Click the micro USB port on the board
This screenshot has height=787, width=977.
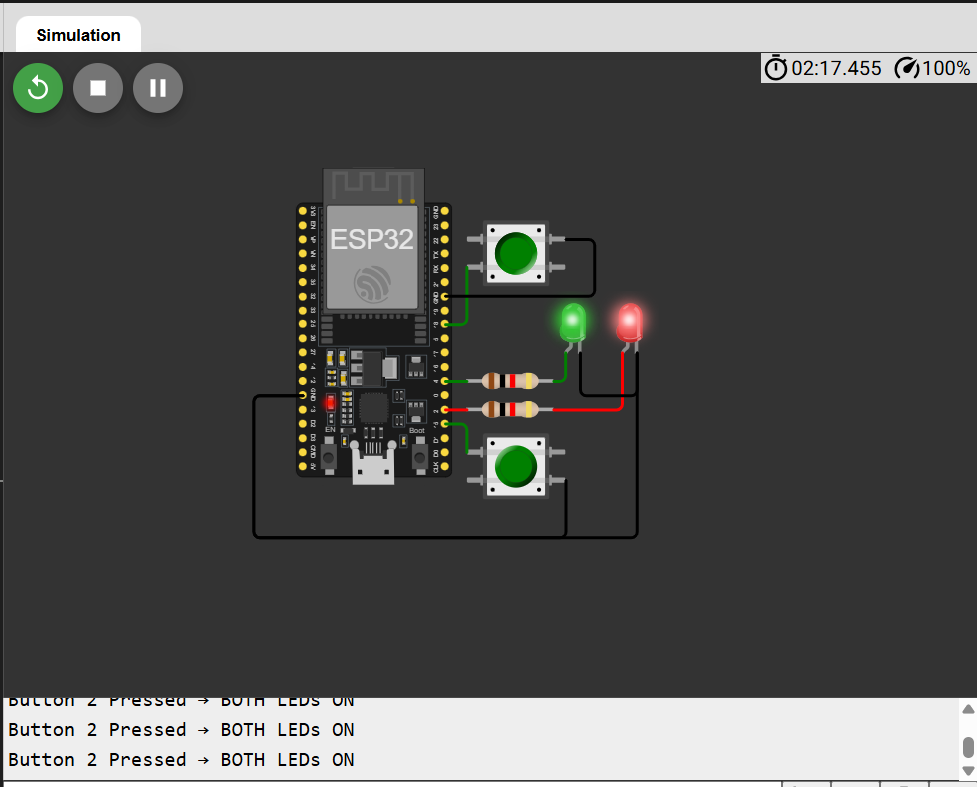[373, 464]
